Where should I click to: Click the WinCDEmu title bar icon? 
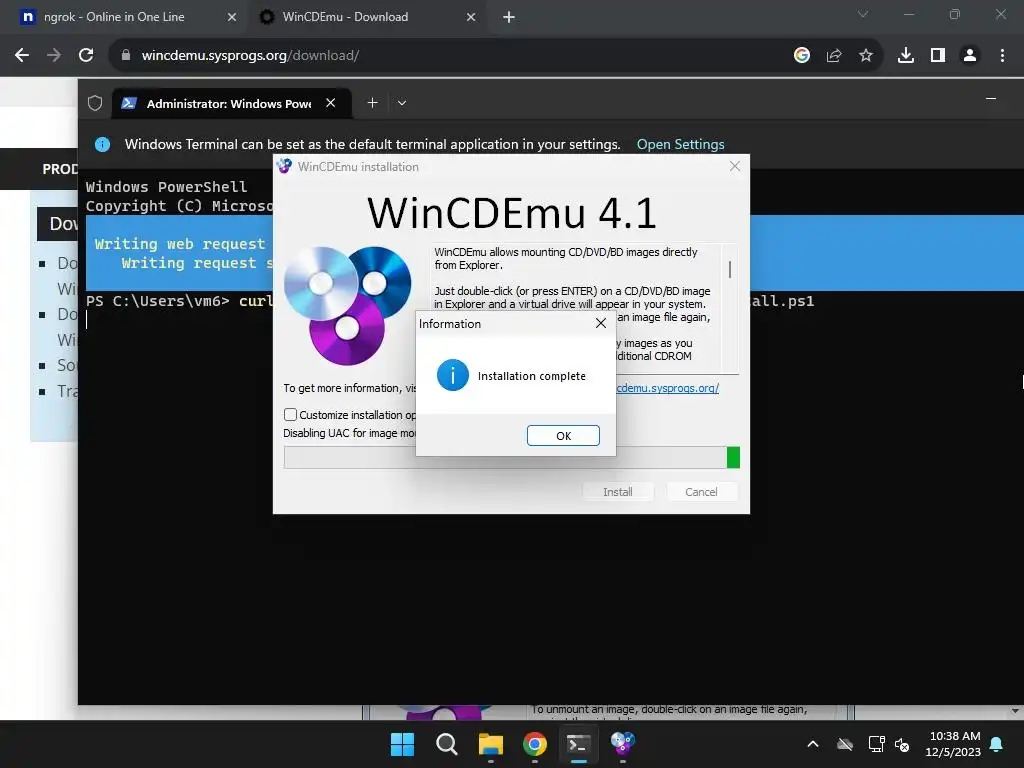(x=284, y=167)
